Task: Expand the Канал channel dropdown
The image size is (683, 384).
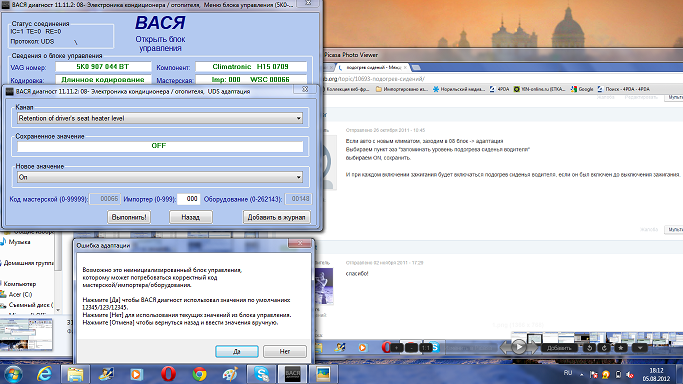Action: pyautogui.click(x=298, y=118)
